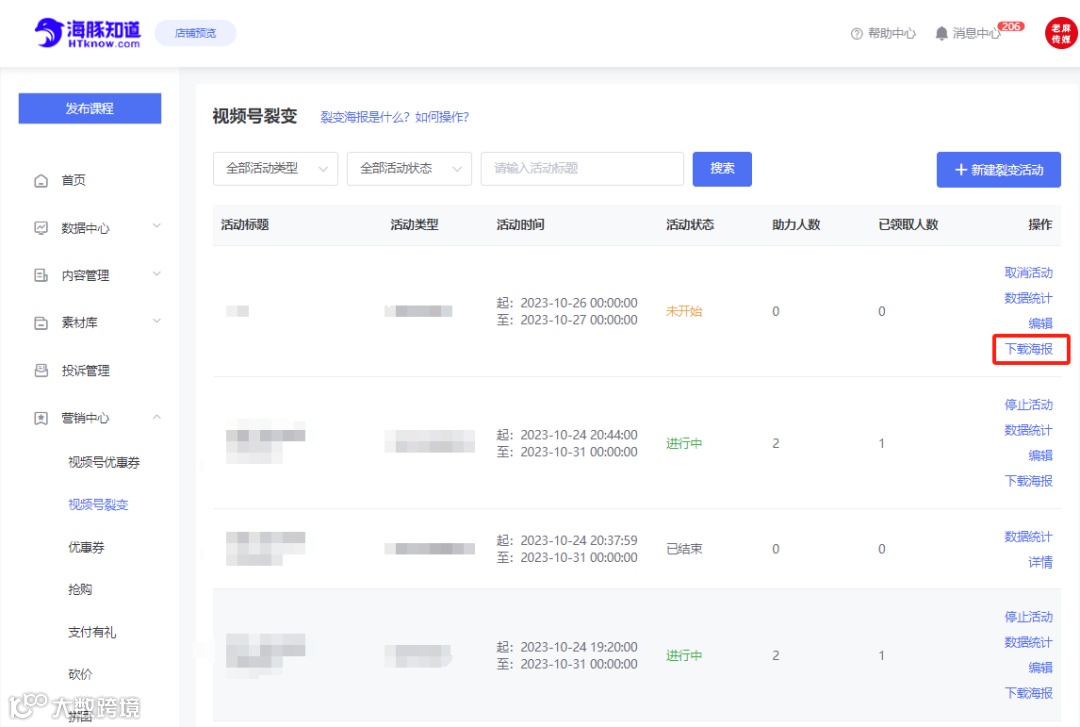Click 数据统计 for the 2023-10-26 activity
This screenshot has width=1080, height=727.
(1028, 298)
